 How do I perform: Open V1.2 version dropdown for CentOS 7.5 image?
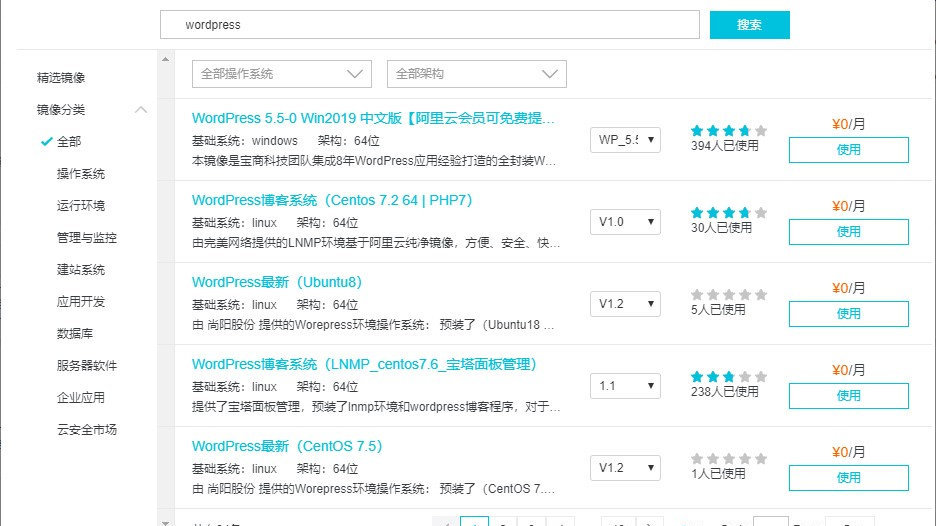(625, 467)
